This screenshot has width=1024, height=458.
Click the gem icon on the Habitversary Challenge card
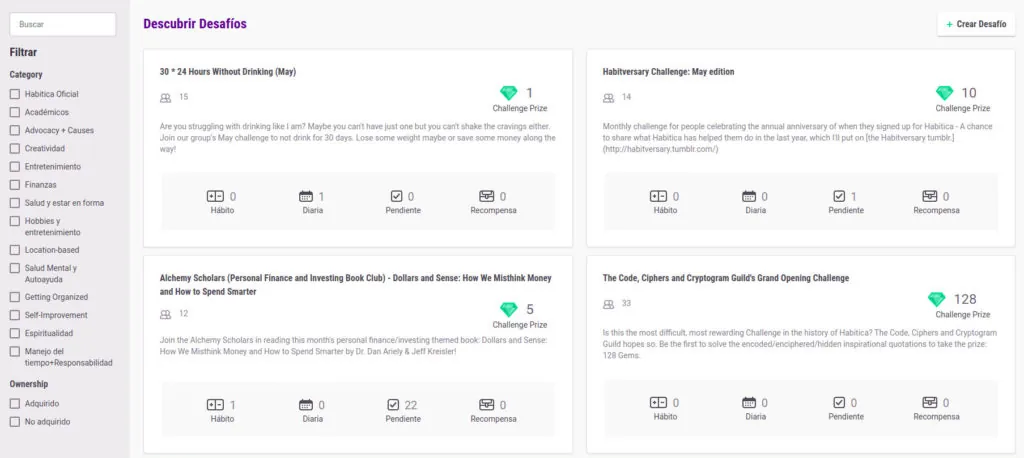pos(945,93)
